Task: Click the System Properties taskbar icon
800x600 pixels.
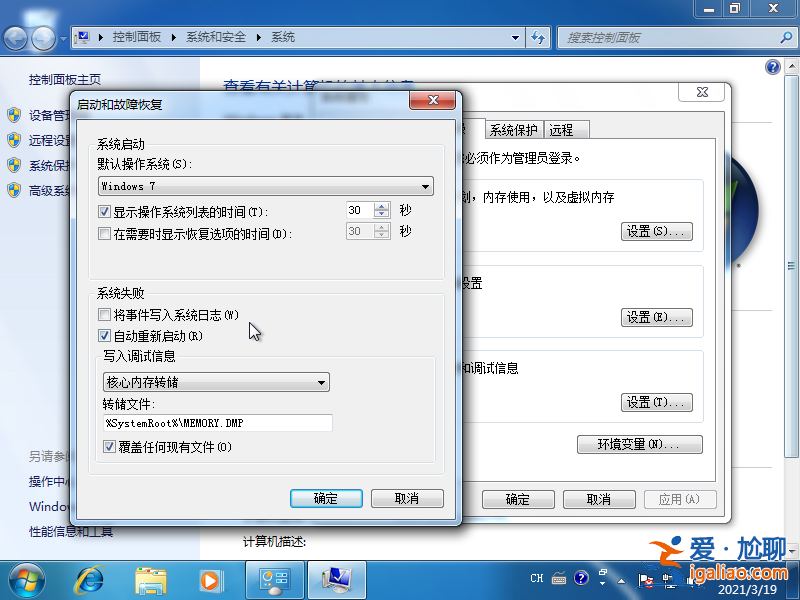Action: pyautogui.click(x=336, y=580)
